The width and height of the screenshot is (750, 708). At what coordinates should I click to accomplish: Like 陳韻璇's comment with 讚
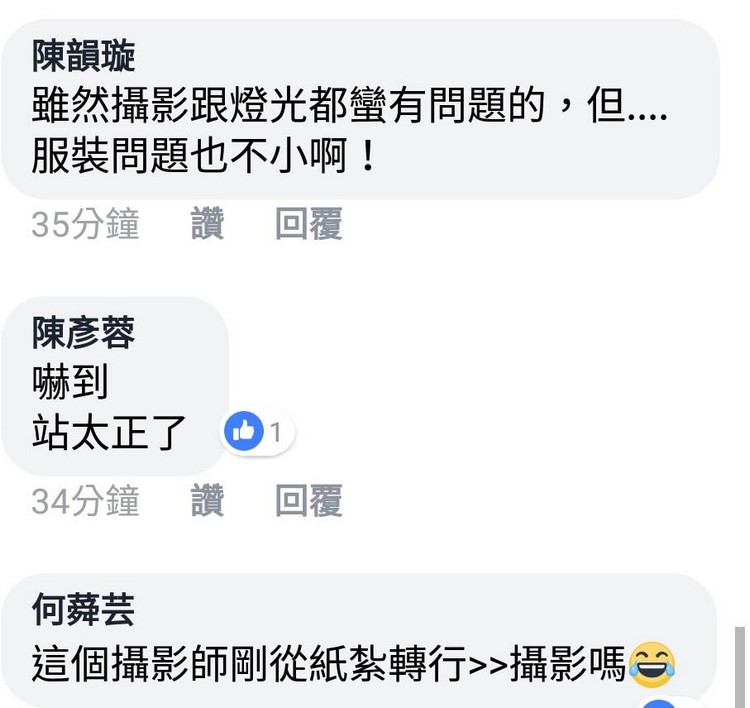coord(207,223)
